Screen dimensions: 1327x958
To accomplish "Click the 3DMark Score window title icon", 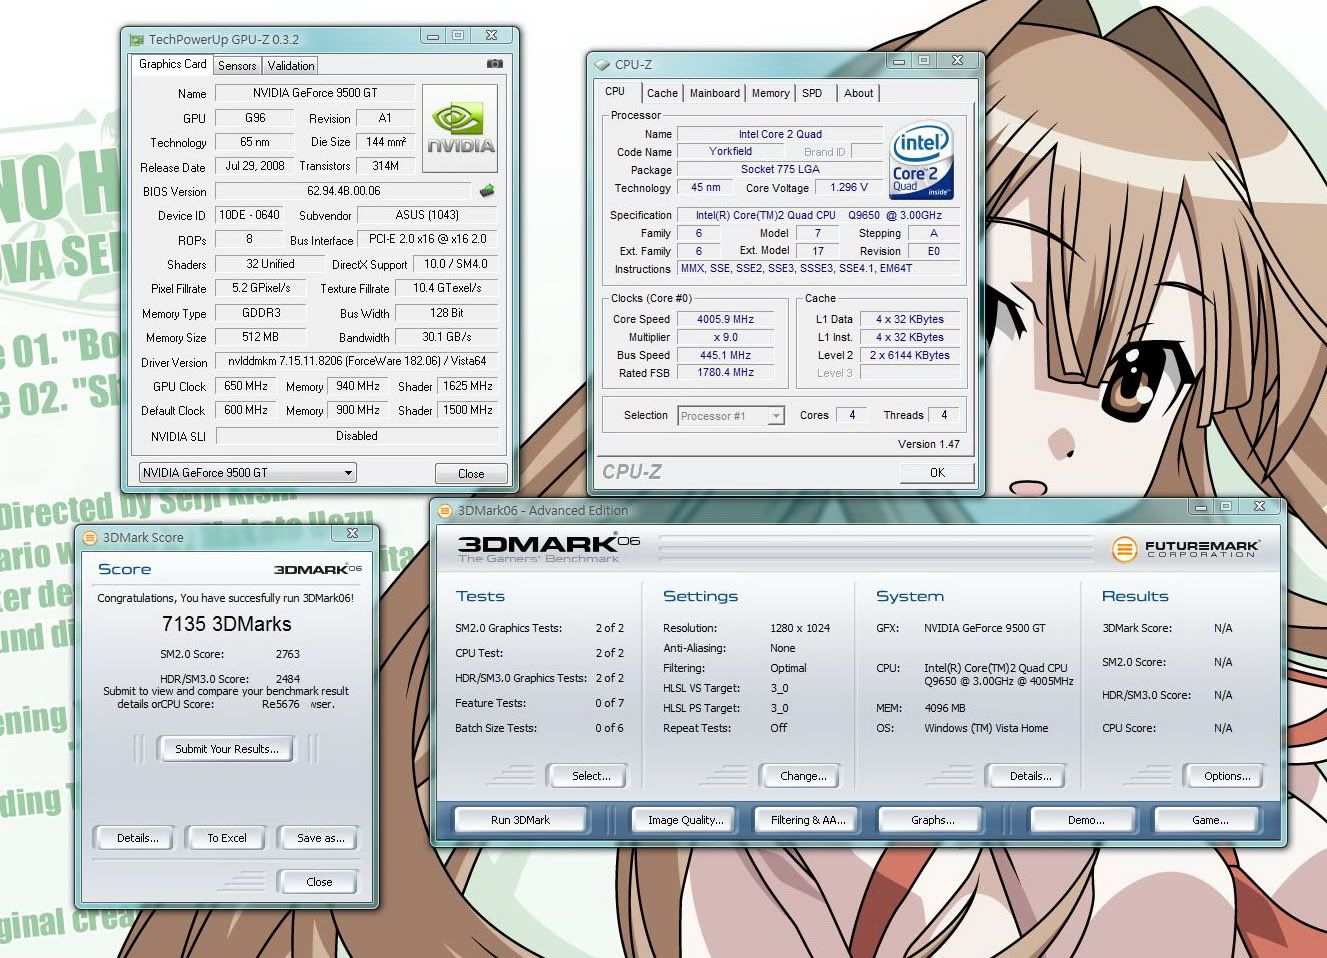I will click(x=89, y=537).
